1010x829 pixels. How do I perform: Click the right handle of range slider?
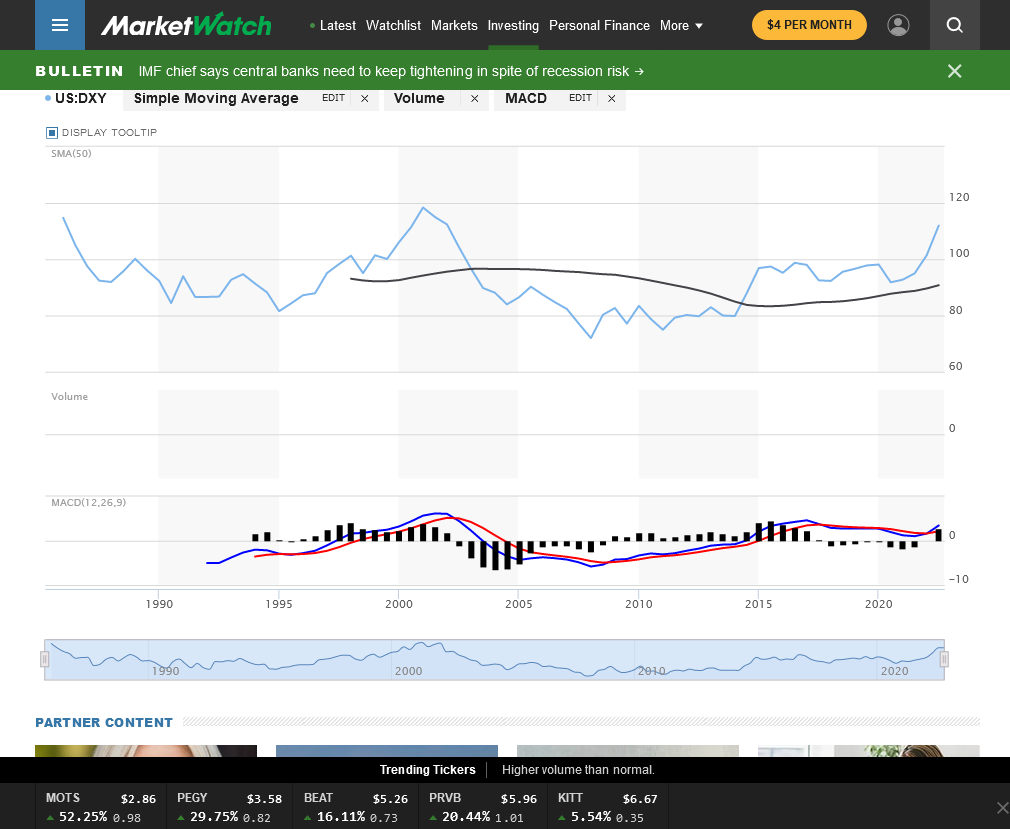coord(944,659)
